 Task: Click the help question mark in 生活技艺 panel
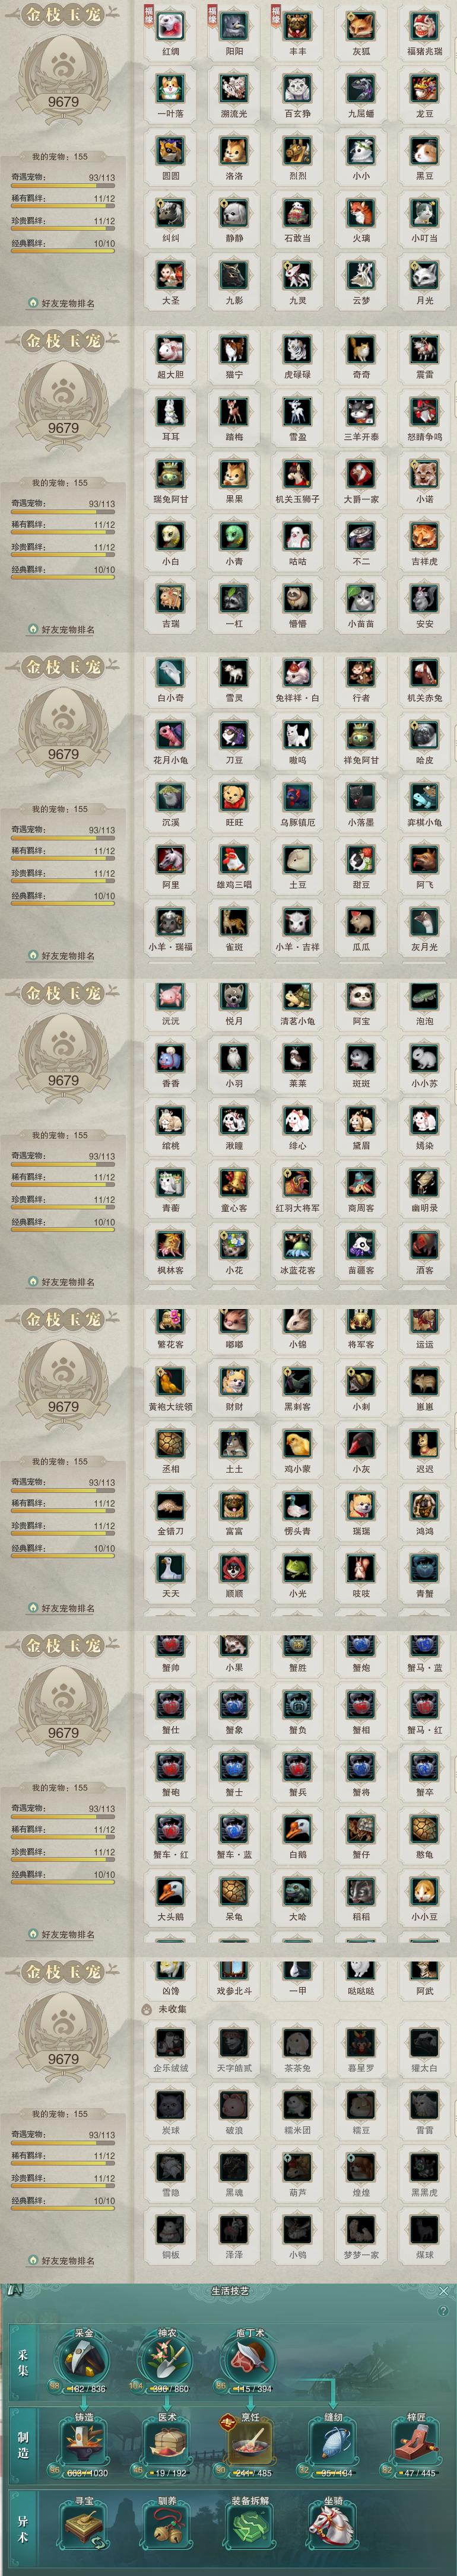coord(444,2310)
